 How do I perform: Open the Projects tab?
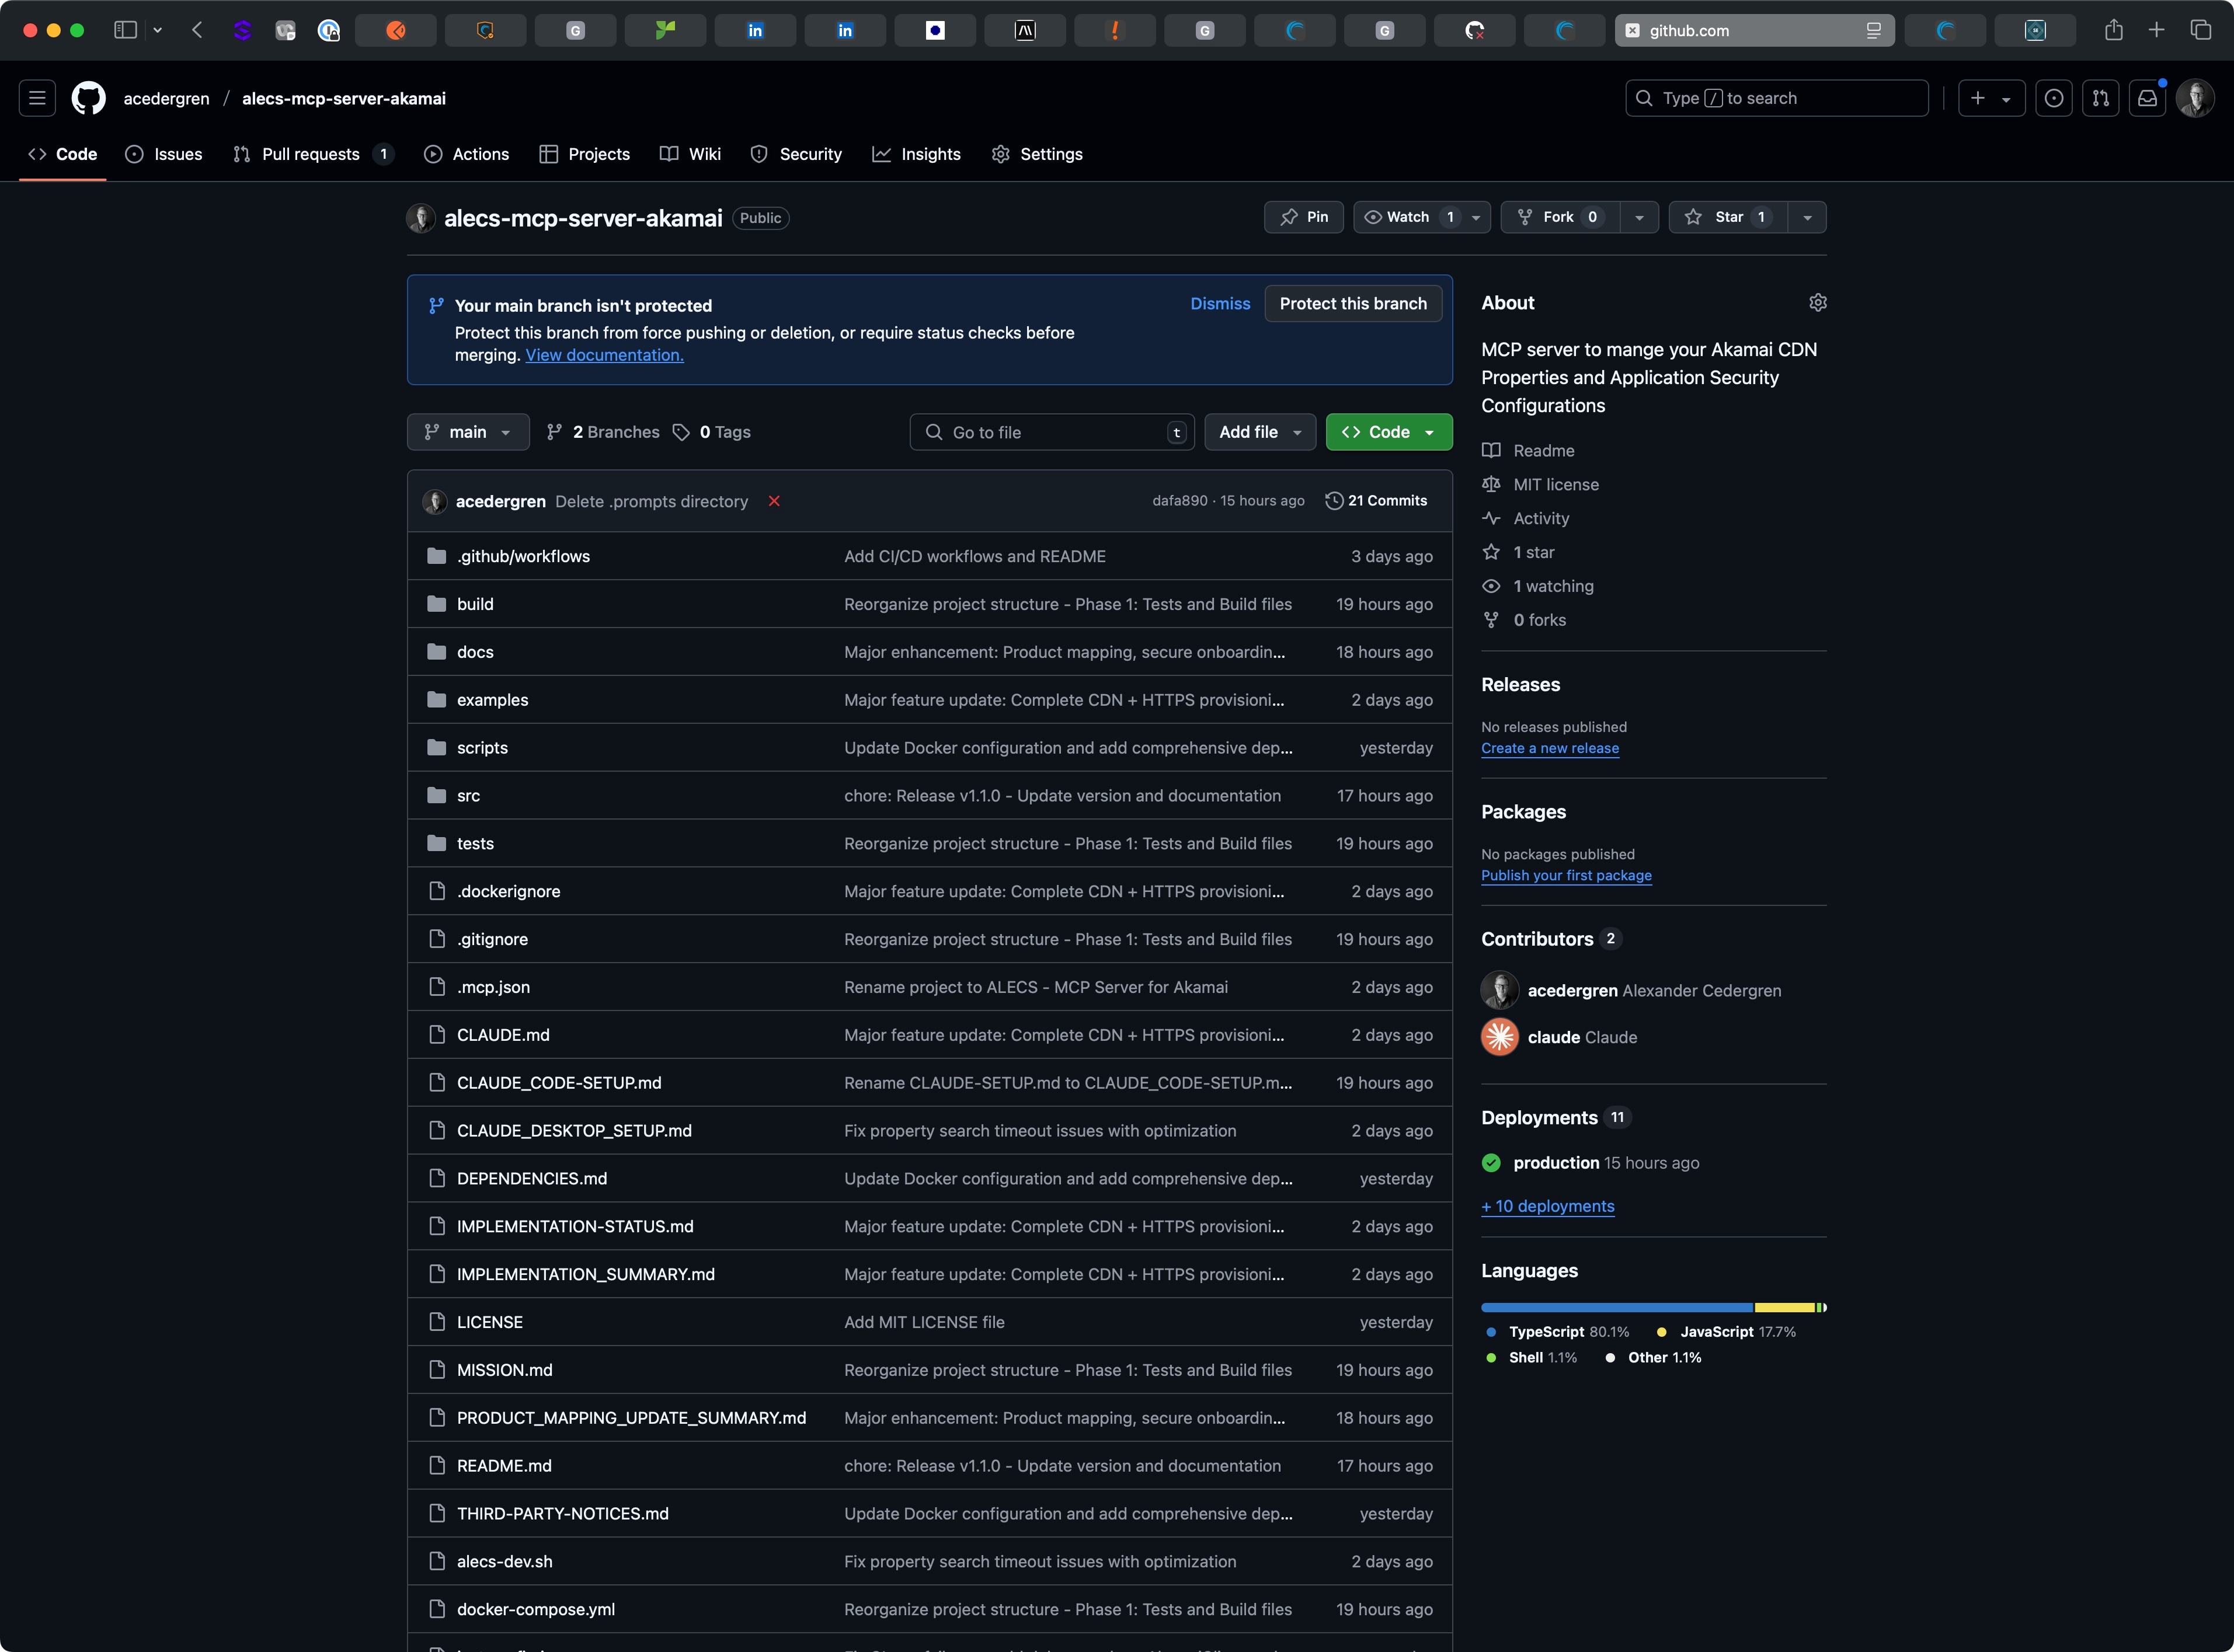tap(584, 154)
